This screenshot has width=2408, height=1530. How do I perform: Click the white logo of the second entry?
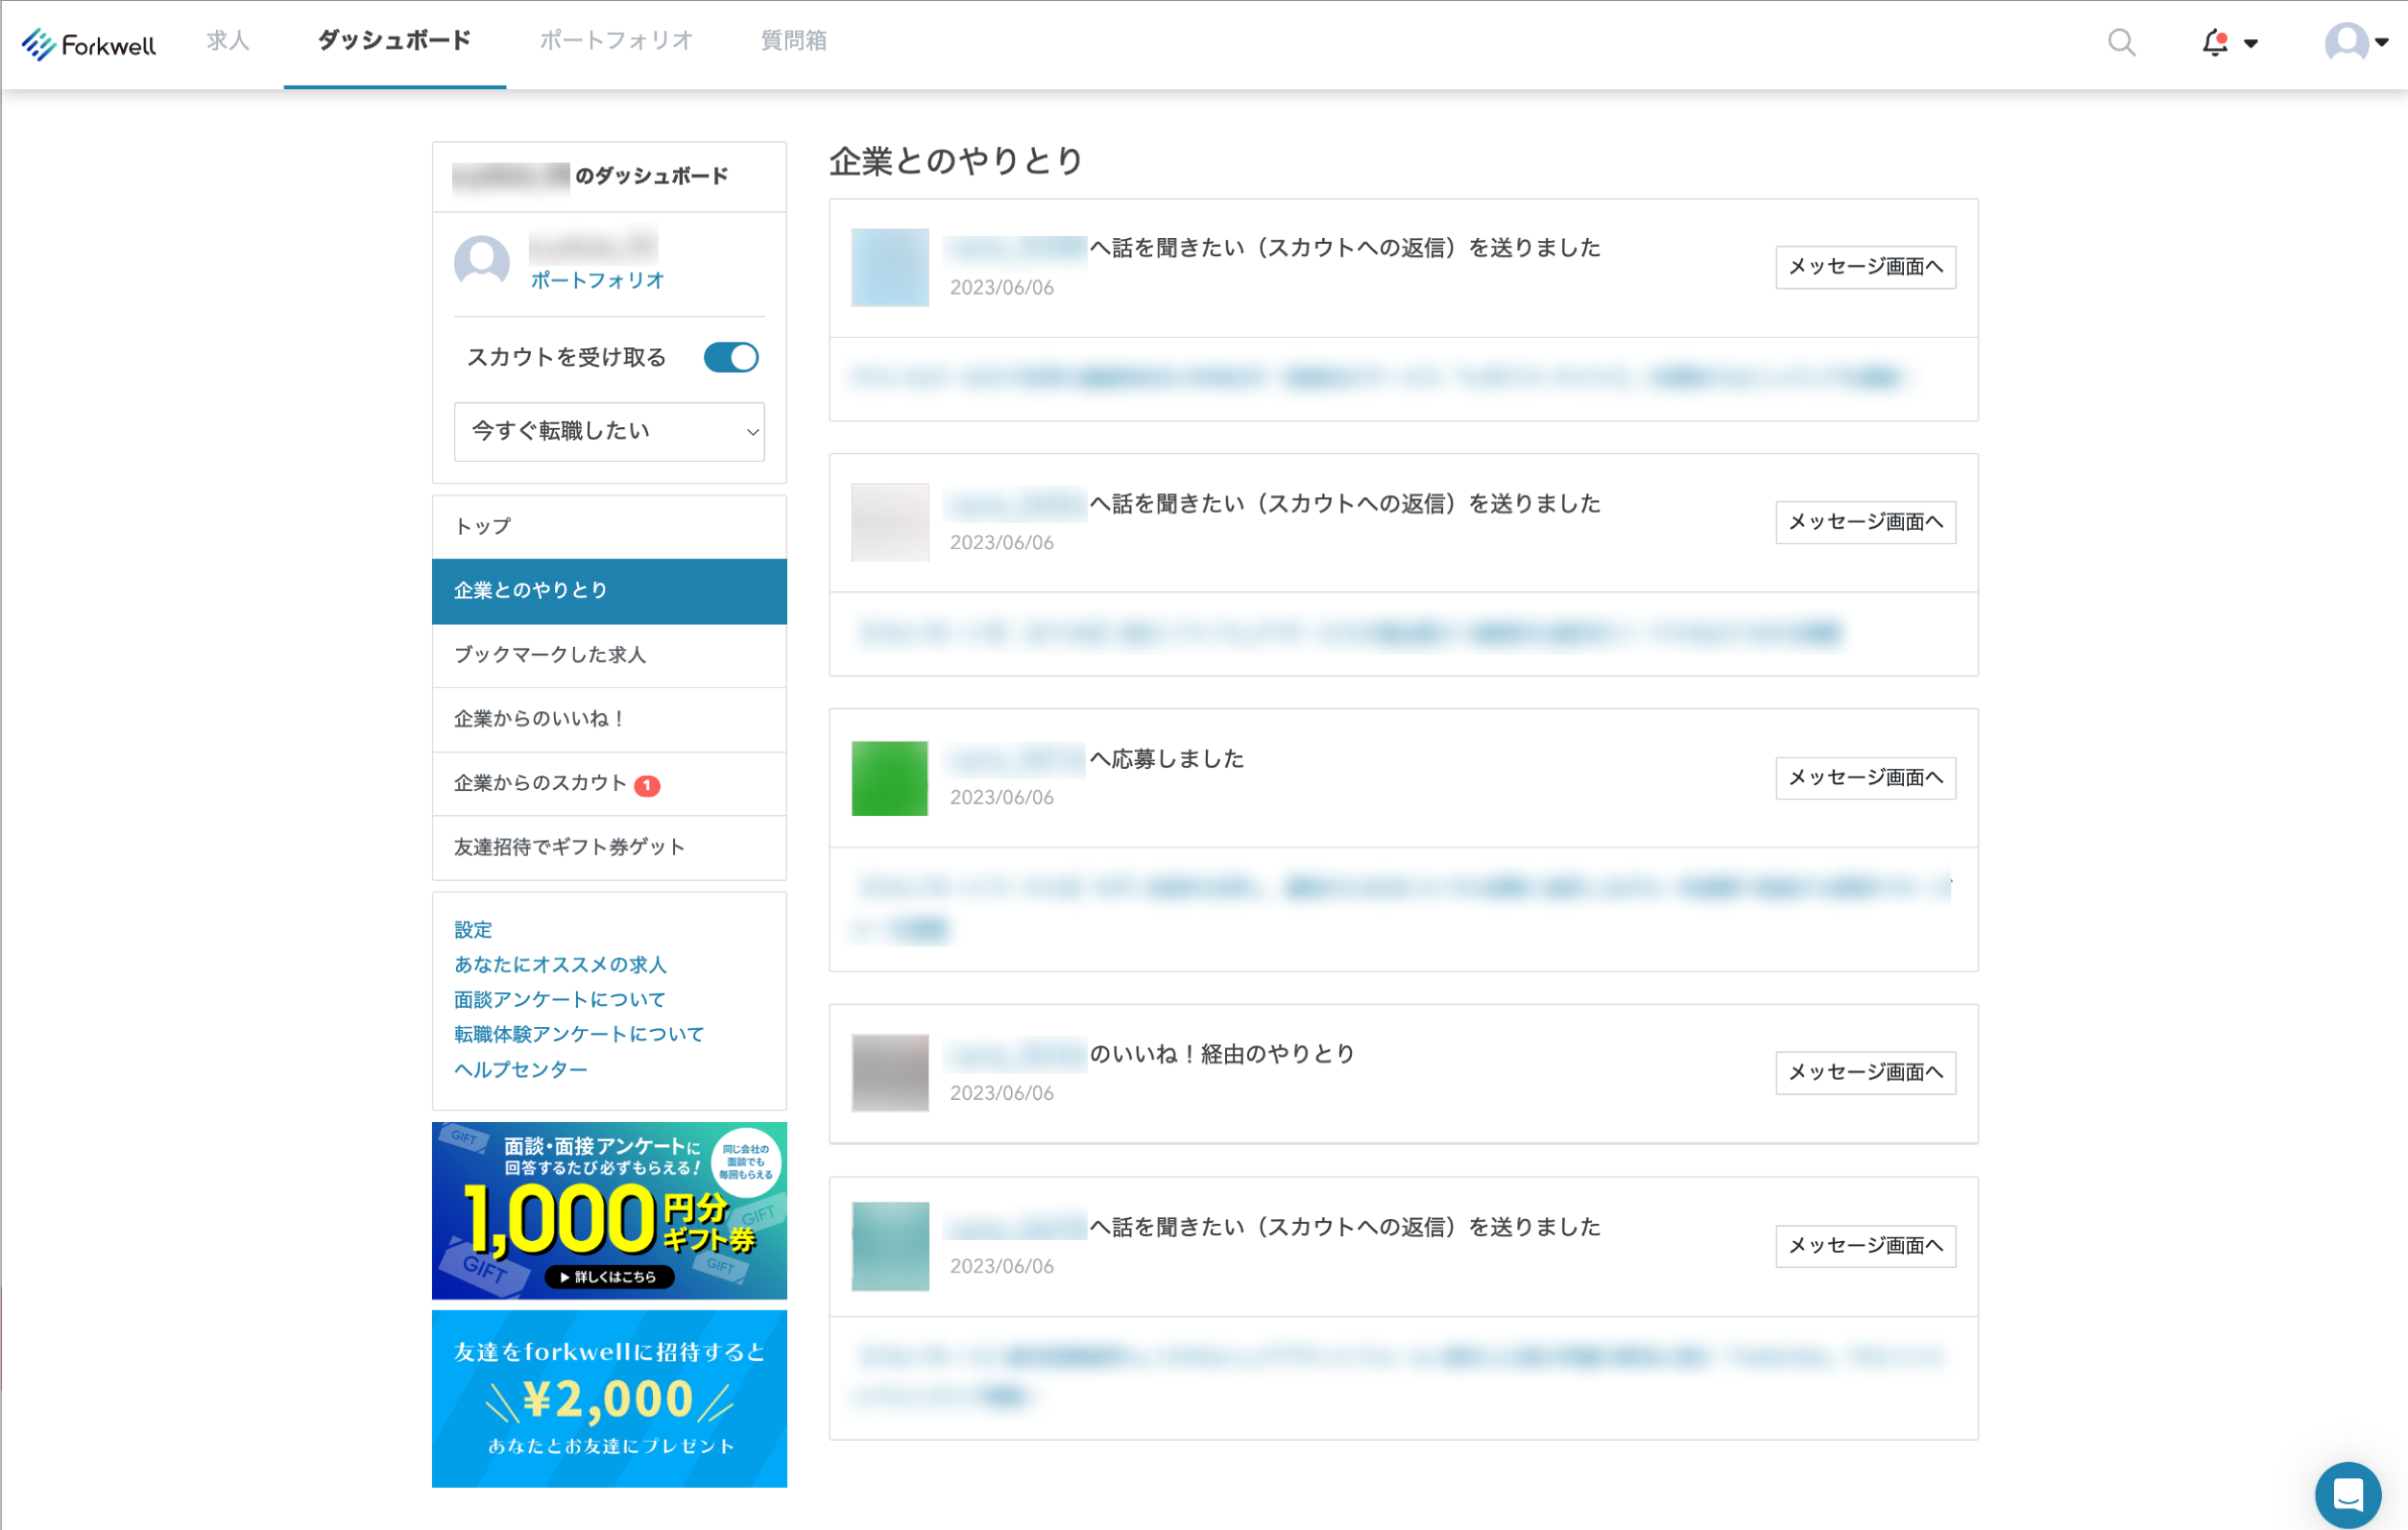(890, 522)
